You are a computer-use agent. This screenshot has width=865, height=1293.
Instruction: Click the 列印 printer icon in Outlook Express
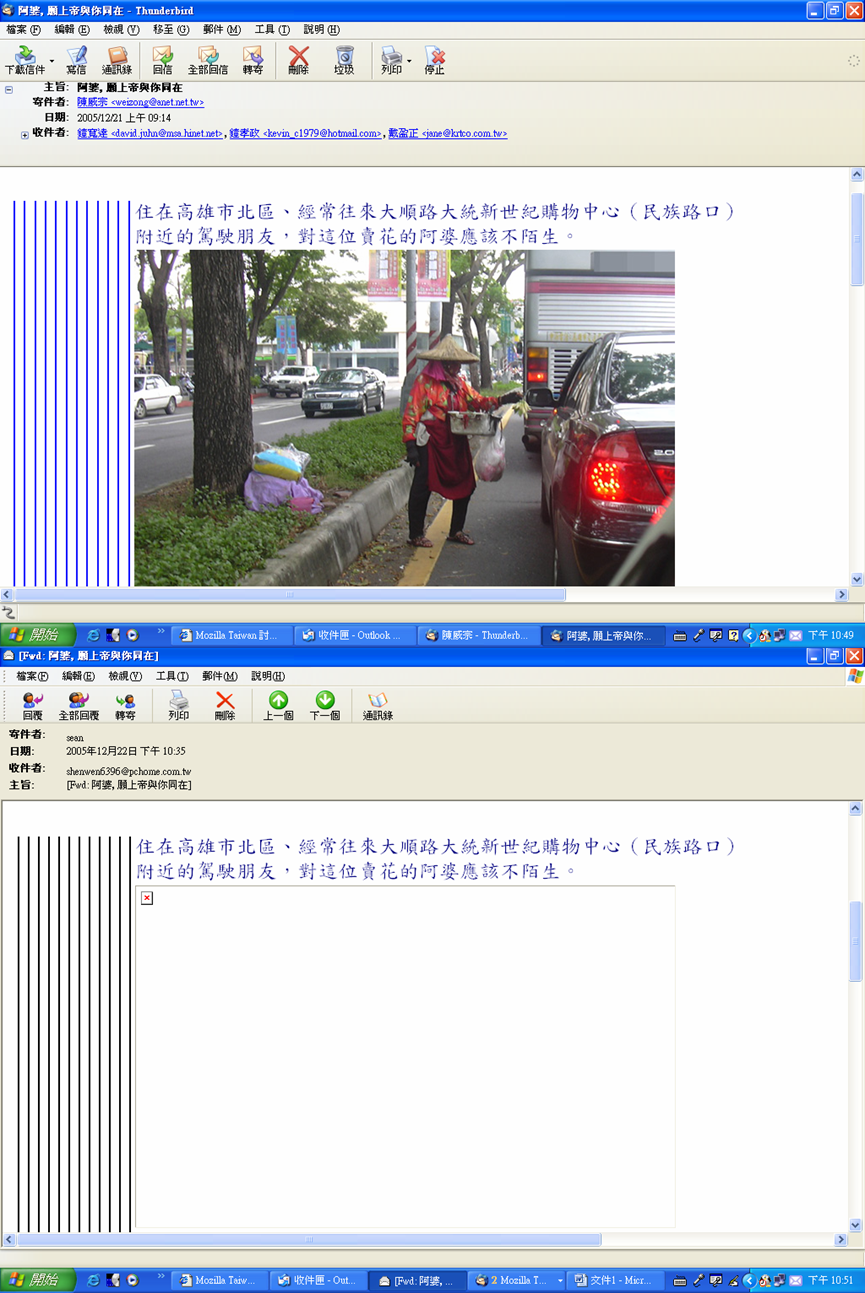(179, 706)
